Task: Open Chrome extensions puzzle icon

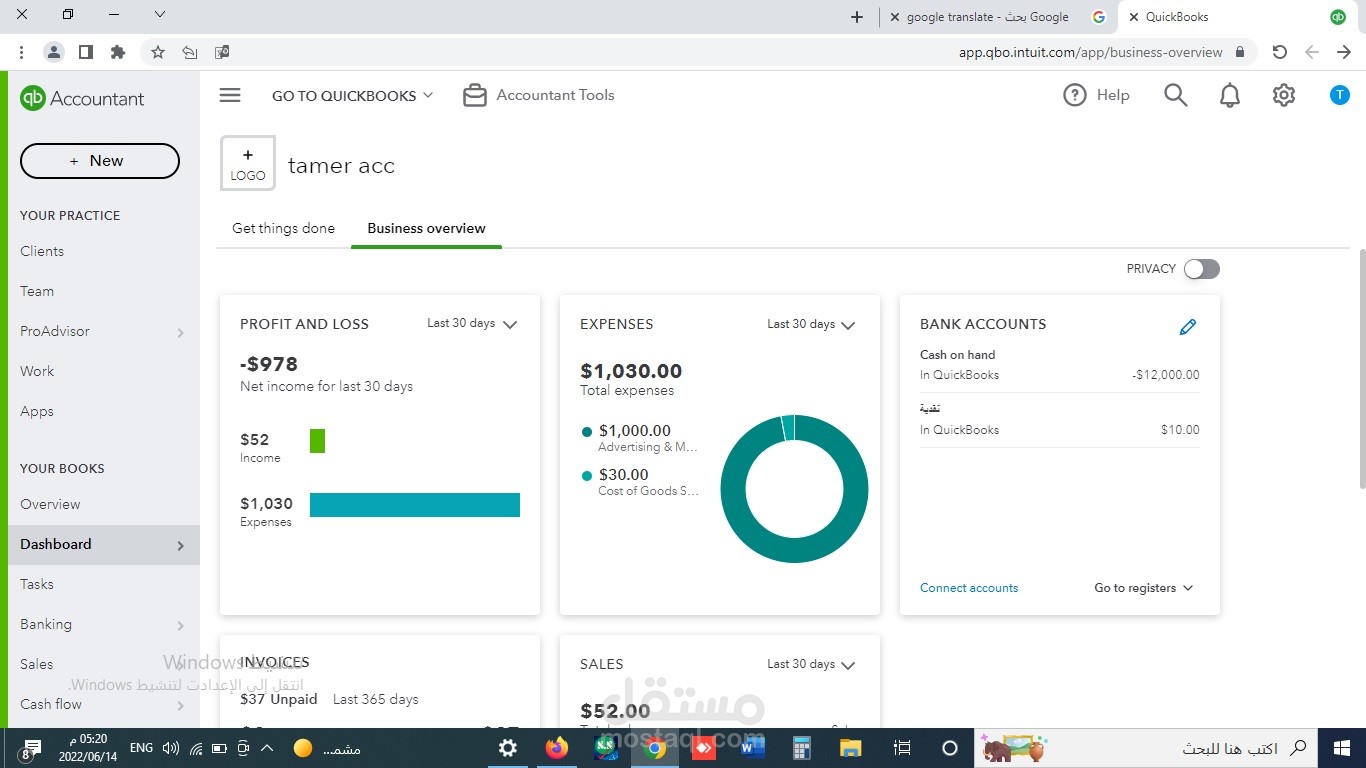Action: [118, 52]
